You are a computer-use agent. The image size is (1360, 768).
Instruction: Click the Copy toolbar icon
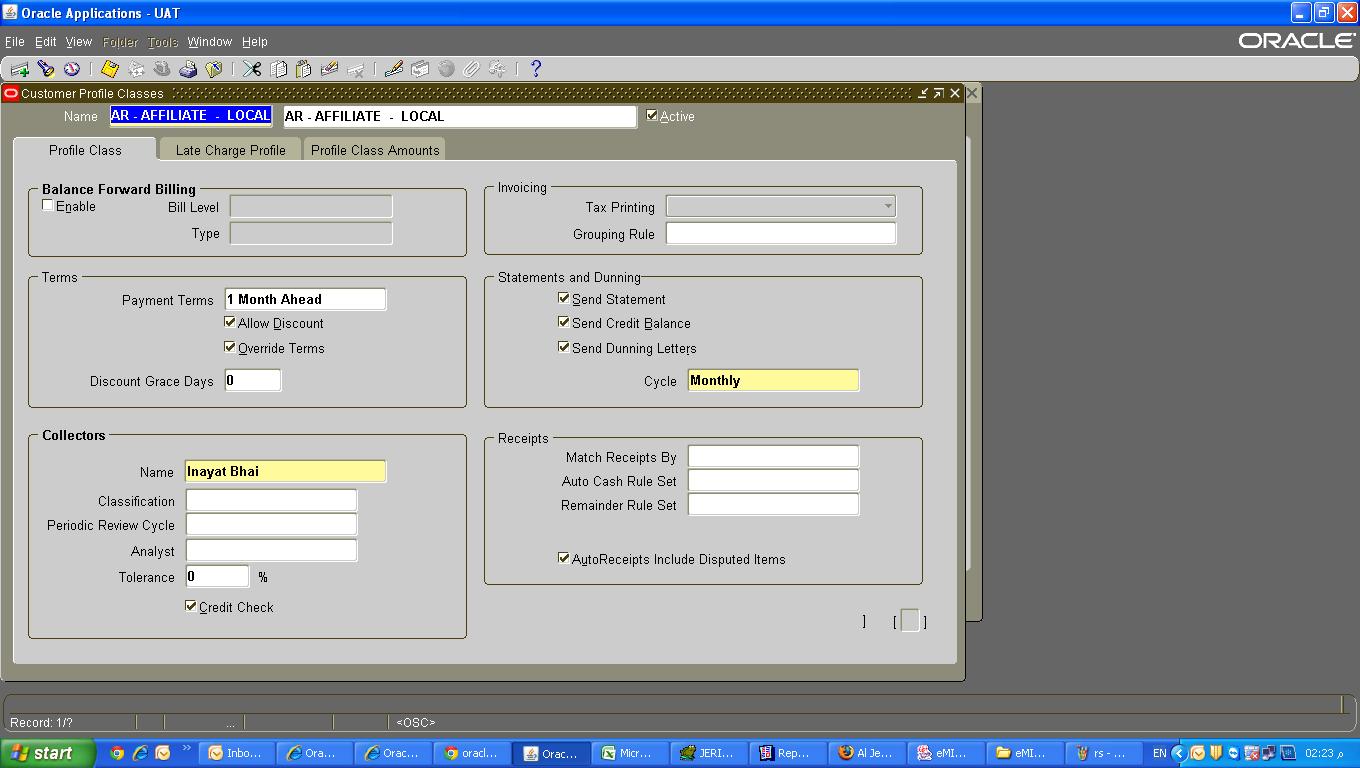point(278,69)
